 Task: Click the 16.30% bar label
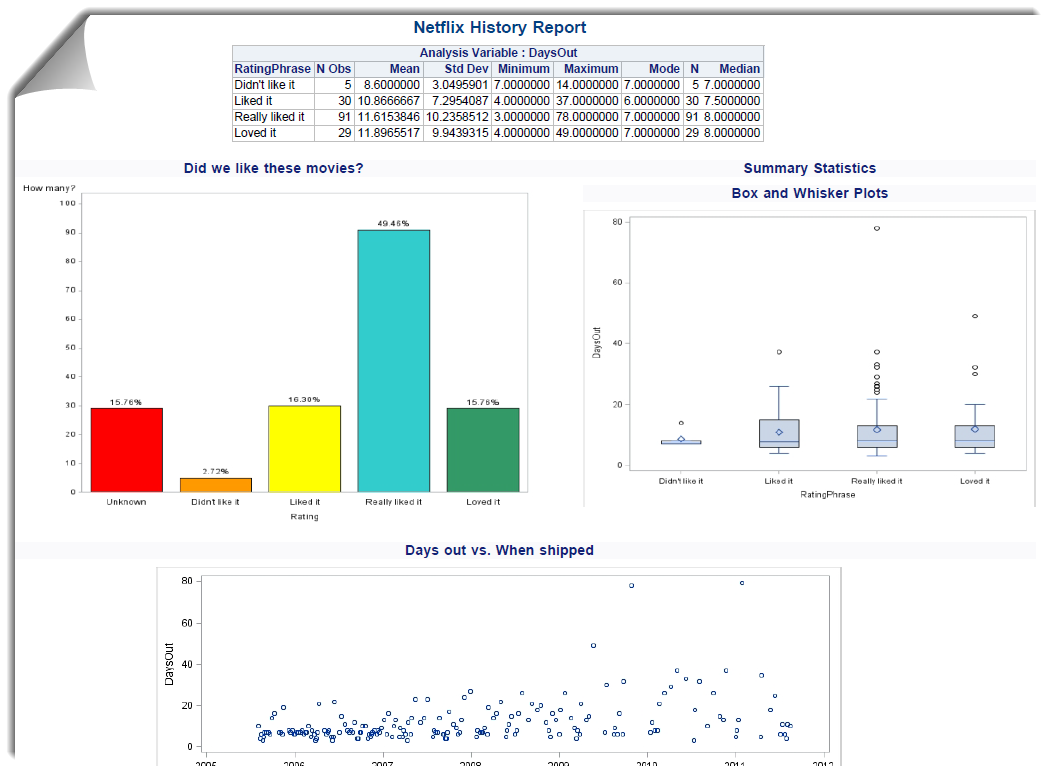click(304, 399)
